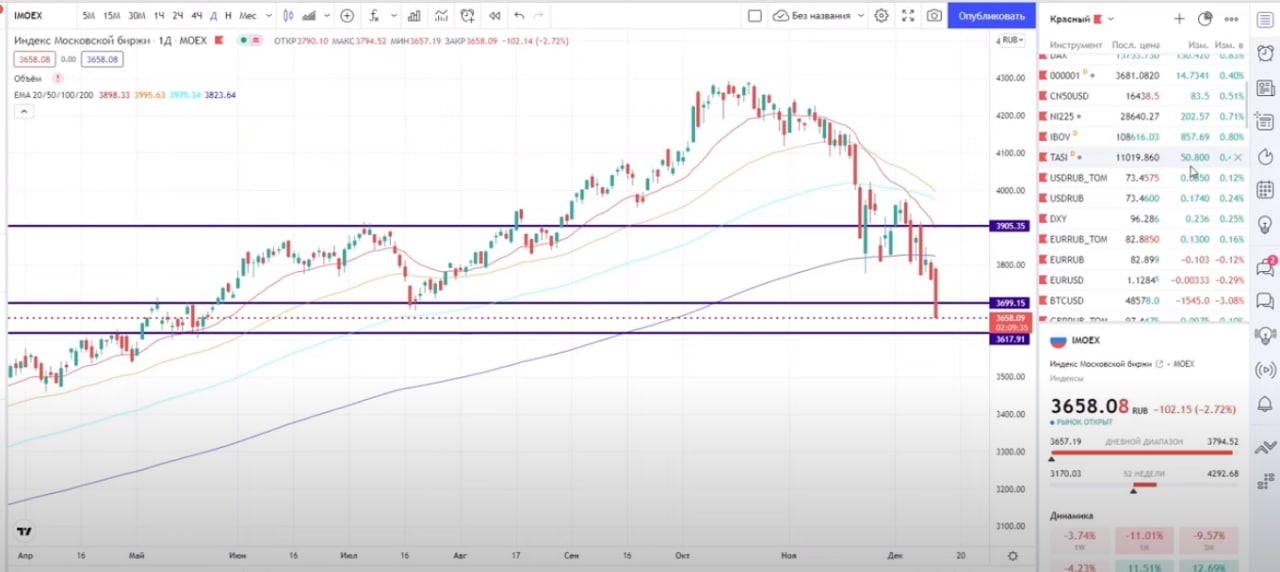Image resolution: width=1280 pixels, height=572 pixels.
Task: Undo the last chart action
Action: point(518,16)
